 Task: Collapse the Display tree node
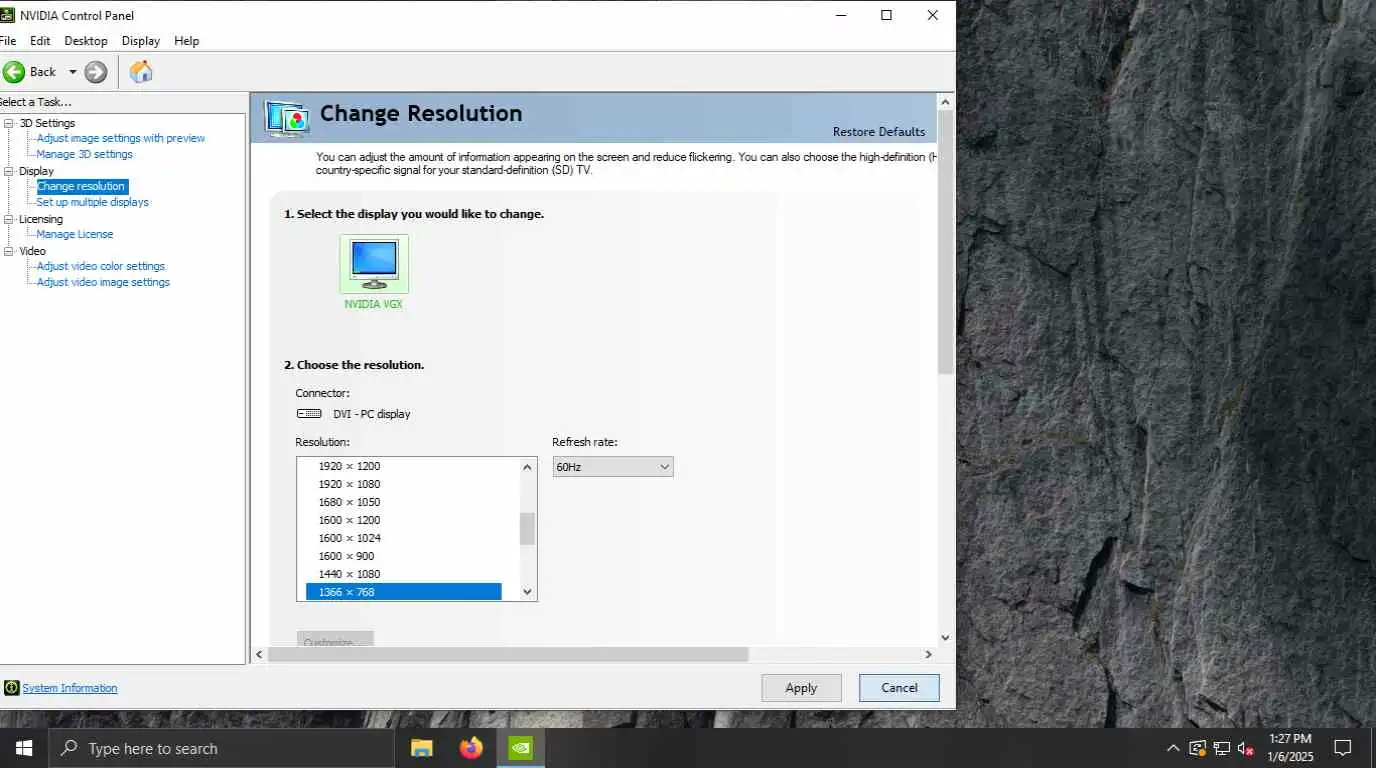[x=10, y=171]
